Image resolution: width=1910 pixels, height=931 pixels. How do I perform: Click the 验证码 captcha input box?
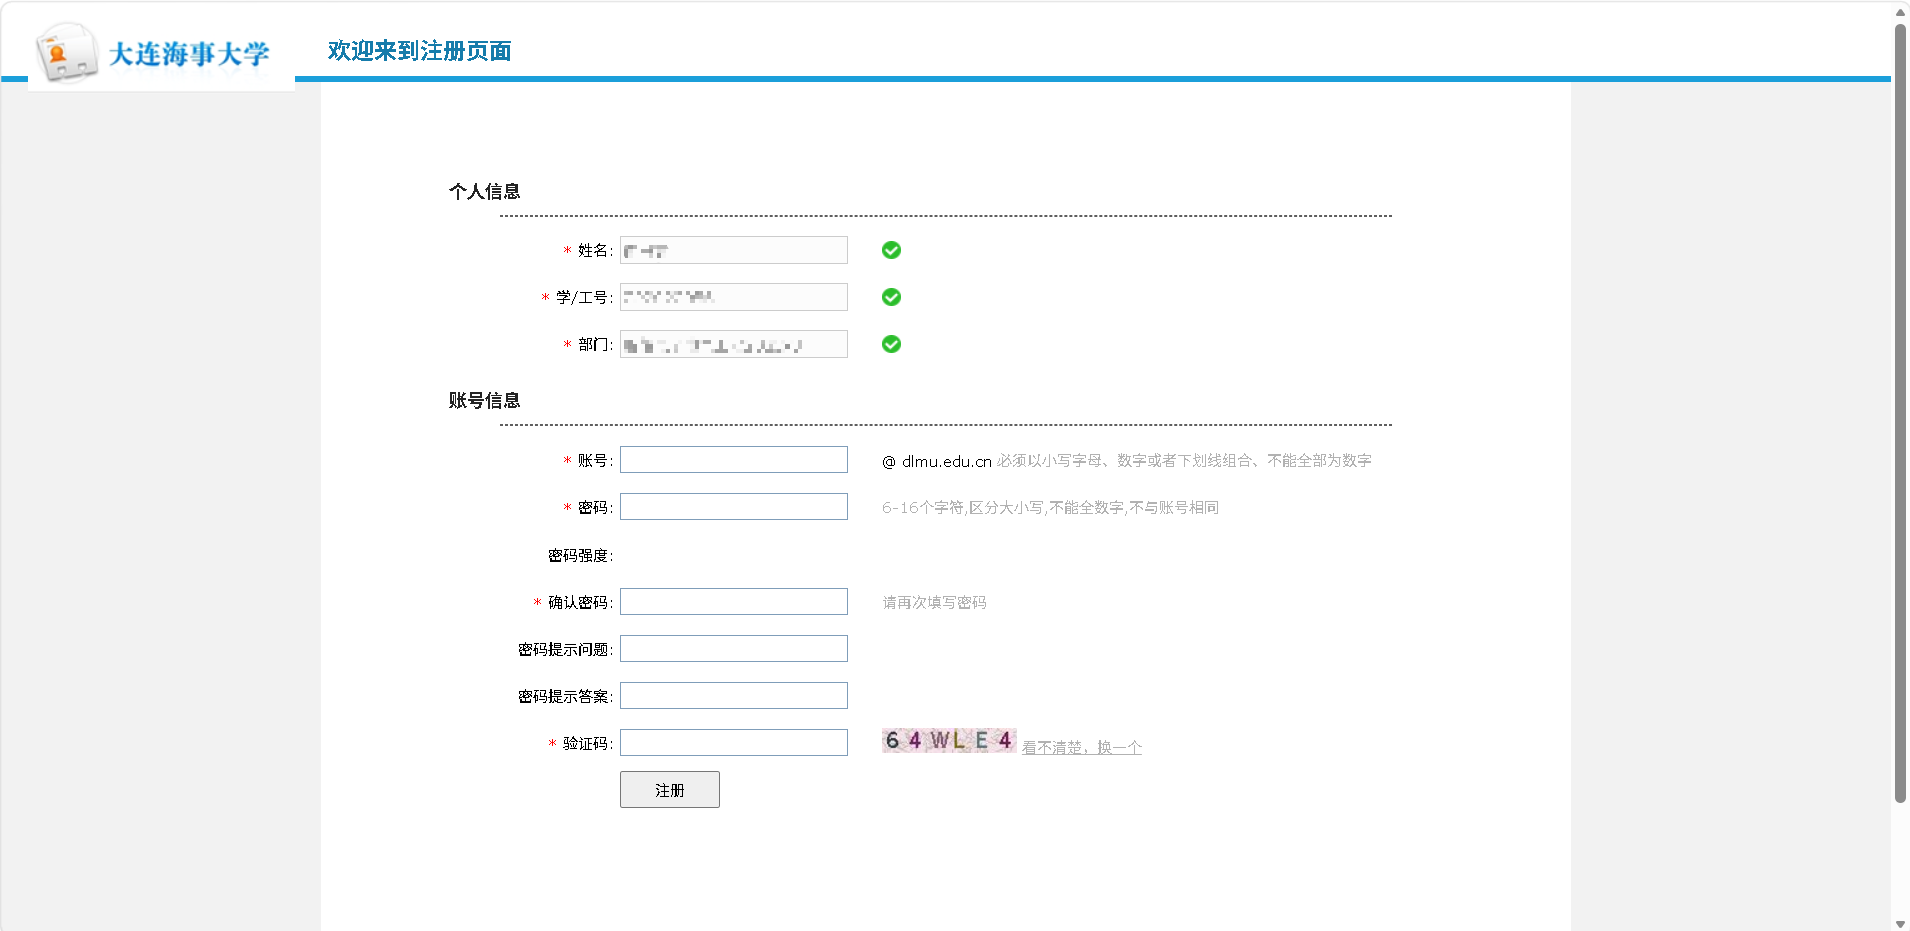733,743
